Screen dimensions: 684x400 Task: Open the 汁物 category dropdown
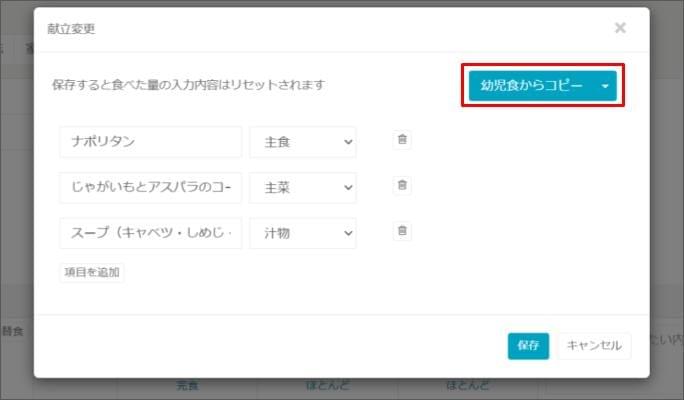(x=303, y=233)
